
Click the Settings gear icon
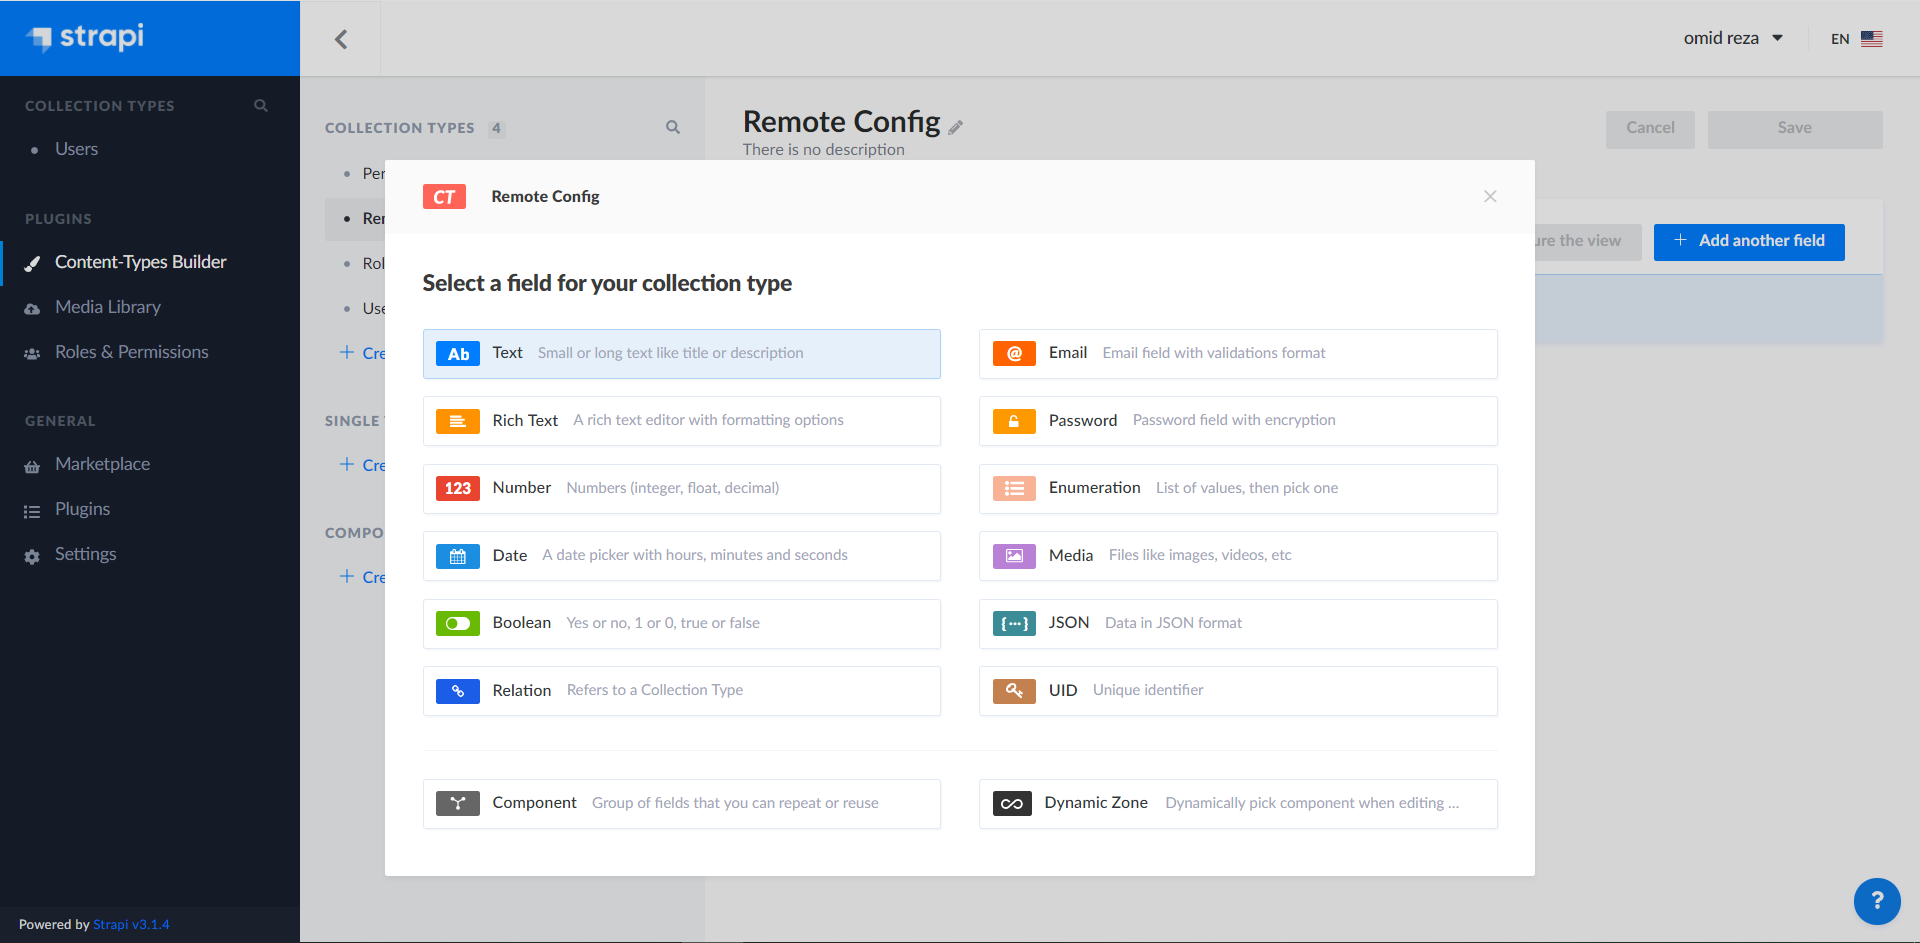(x=32, y=556)
